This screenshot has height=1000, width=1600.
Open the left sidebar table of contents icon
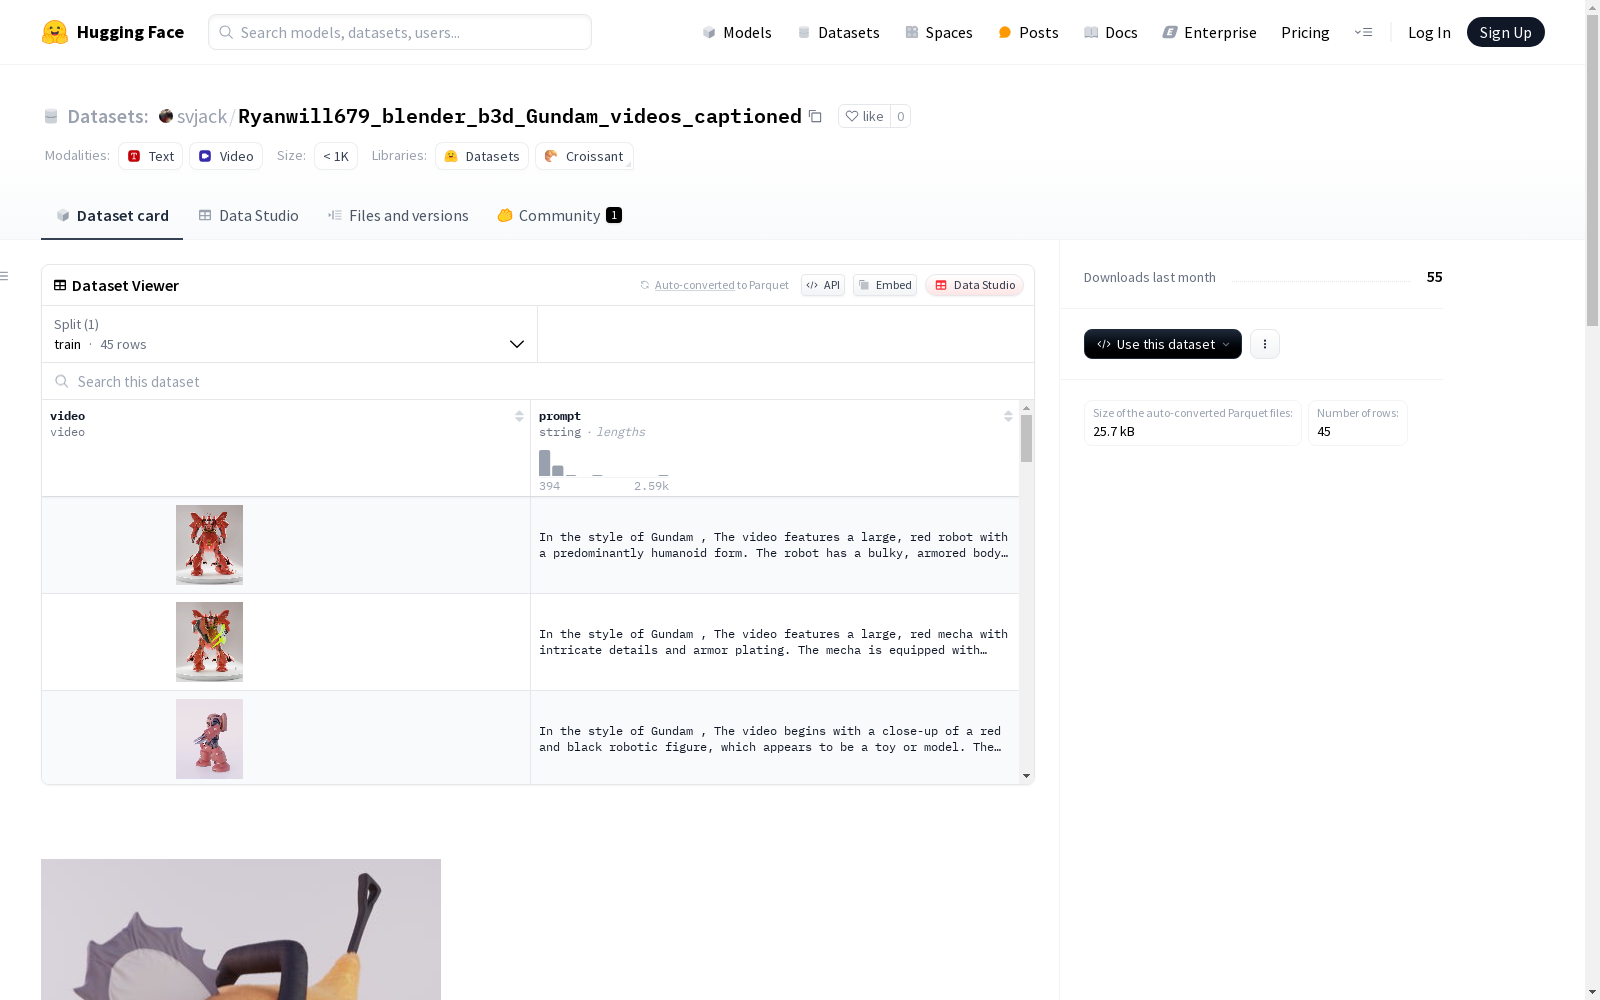(5, 276)
